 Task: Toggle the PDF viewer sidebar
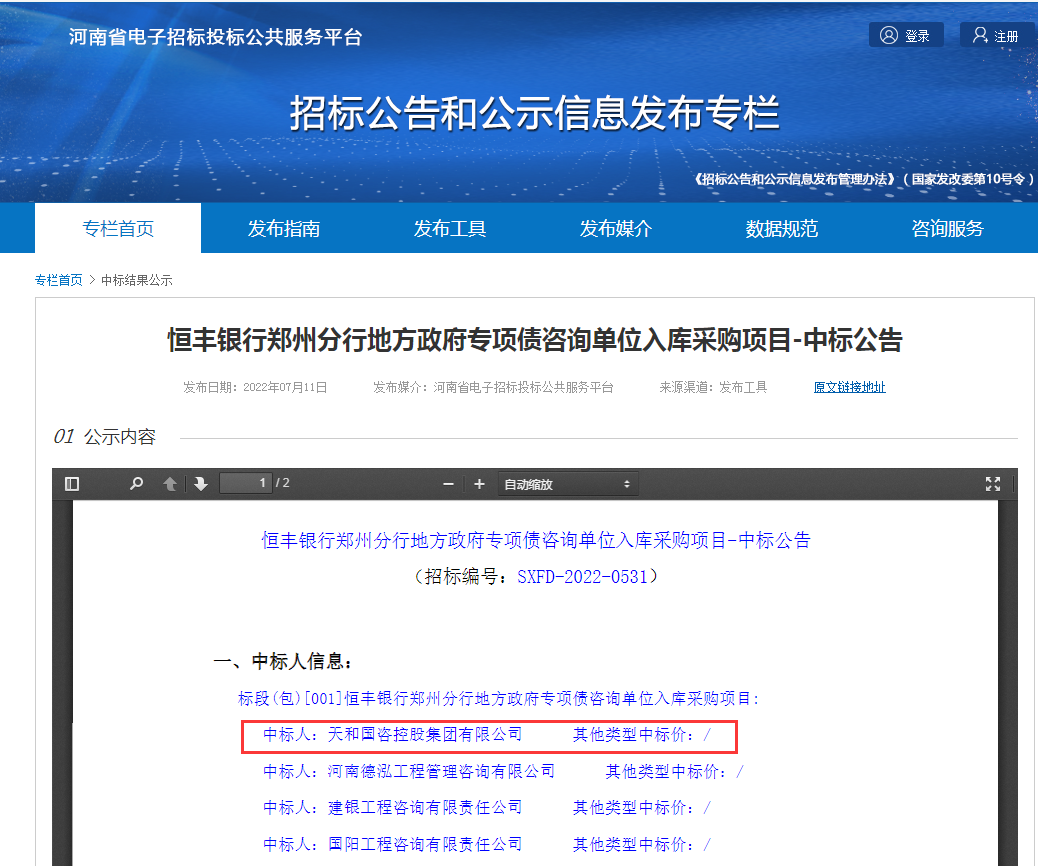coord(72,484)
